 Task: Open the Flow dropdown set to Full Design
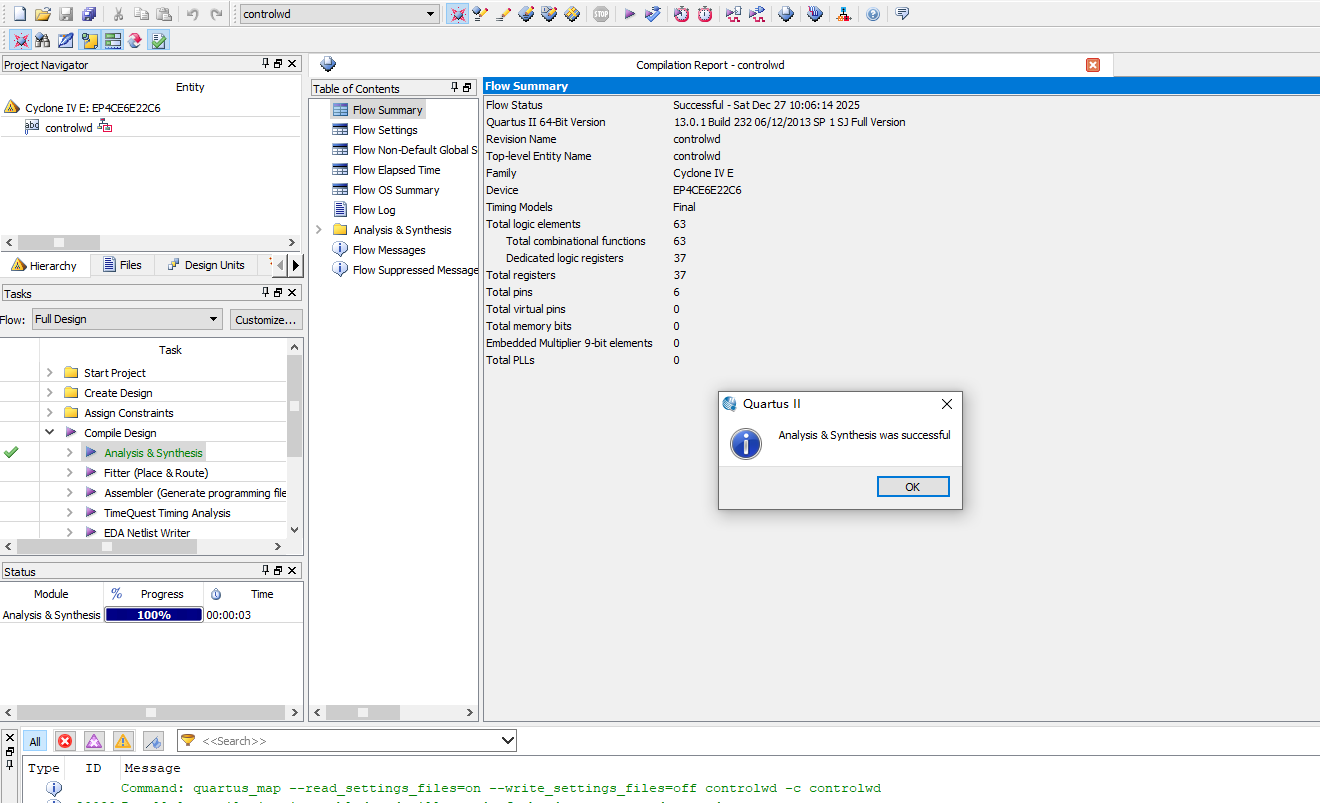(127, 319)
